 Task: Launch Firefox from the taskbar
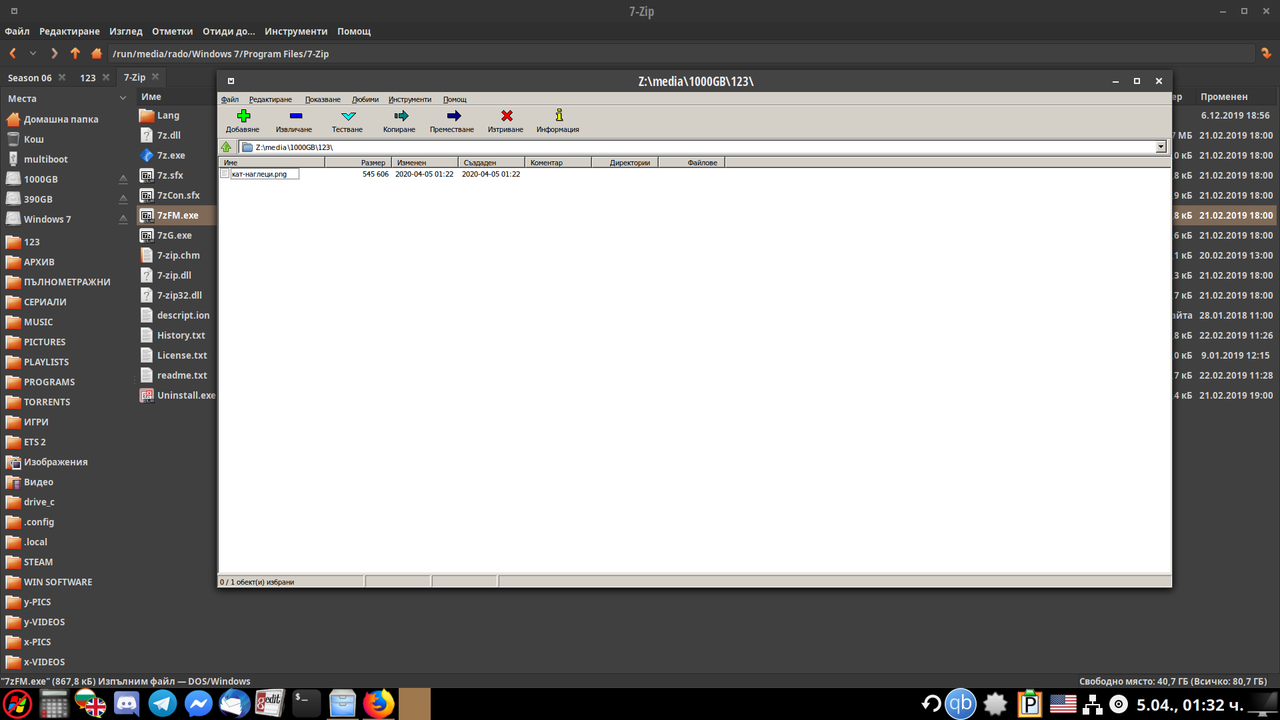(379, 704)
